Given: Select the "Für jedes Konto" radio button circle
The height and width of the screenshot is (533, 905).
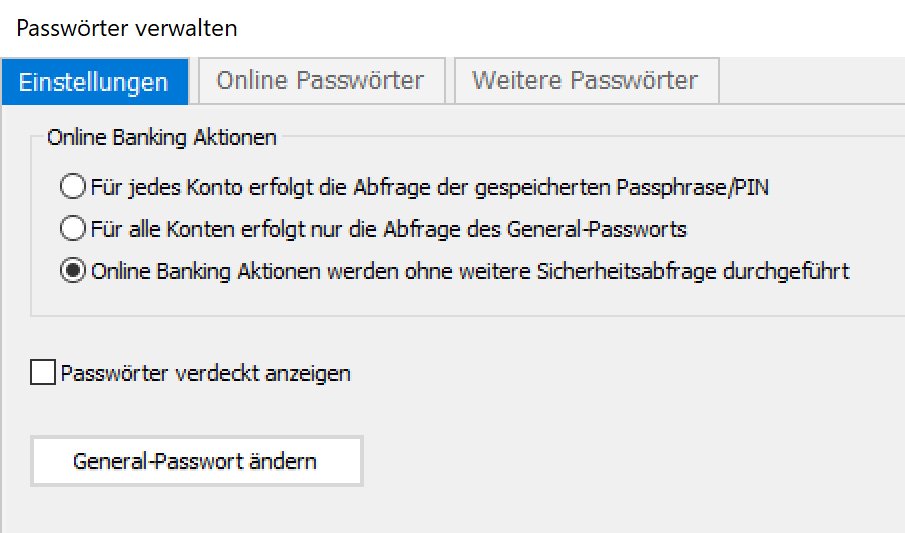Looking at the screenshot, I should [x=73, y=187].
